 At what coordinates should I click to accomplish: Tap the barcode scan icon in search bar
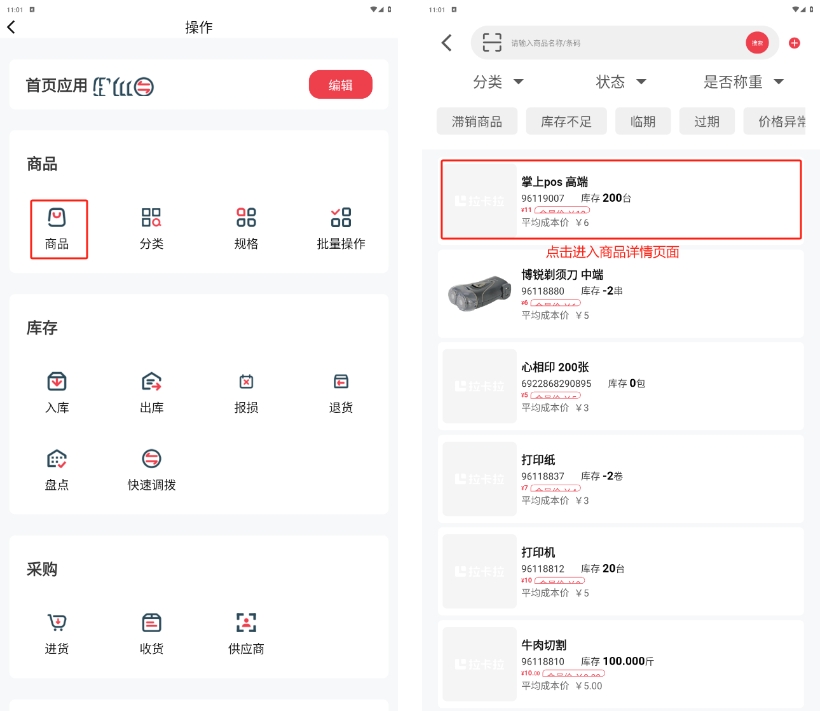pyautogui.click(x=491, y=42)
